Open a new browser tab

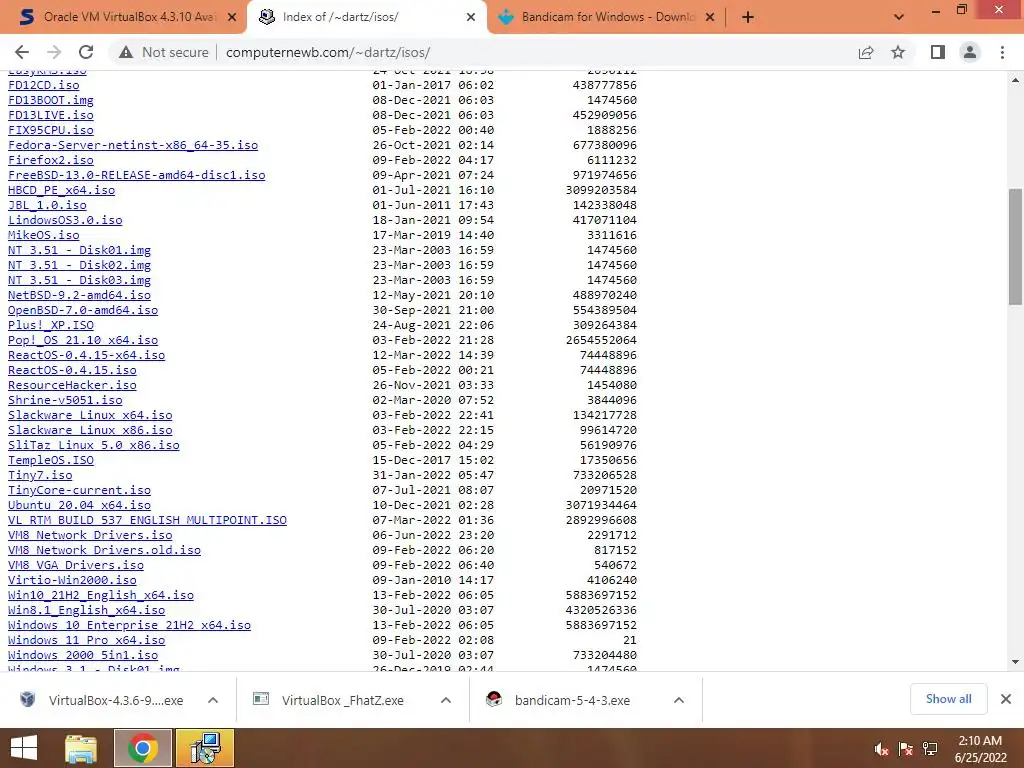[748, 18]
